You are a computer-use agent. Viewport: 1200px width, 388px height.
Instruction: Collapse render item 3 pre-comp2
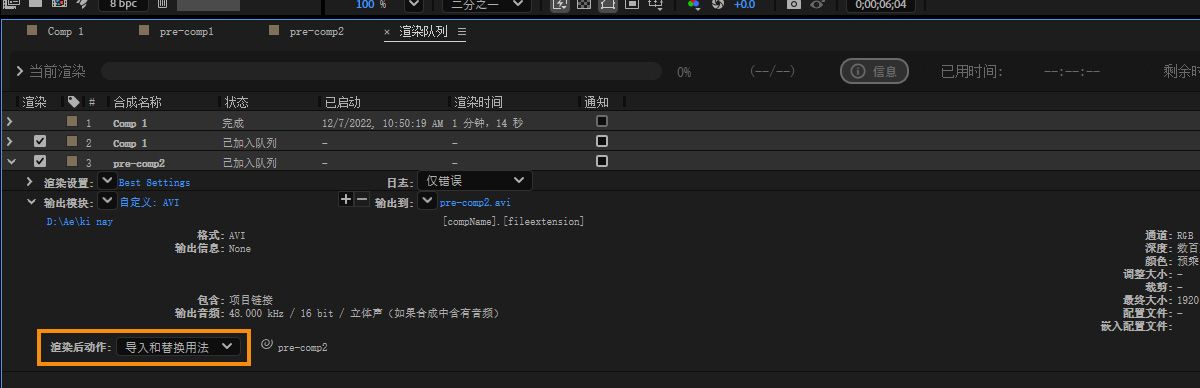click(x=10, y=161)
